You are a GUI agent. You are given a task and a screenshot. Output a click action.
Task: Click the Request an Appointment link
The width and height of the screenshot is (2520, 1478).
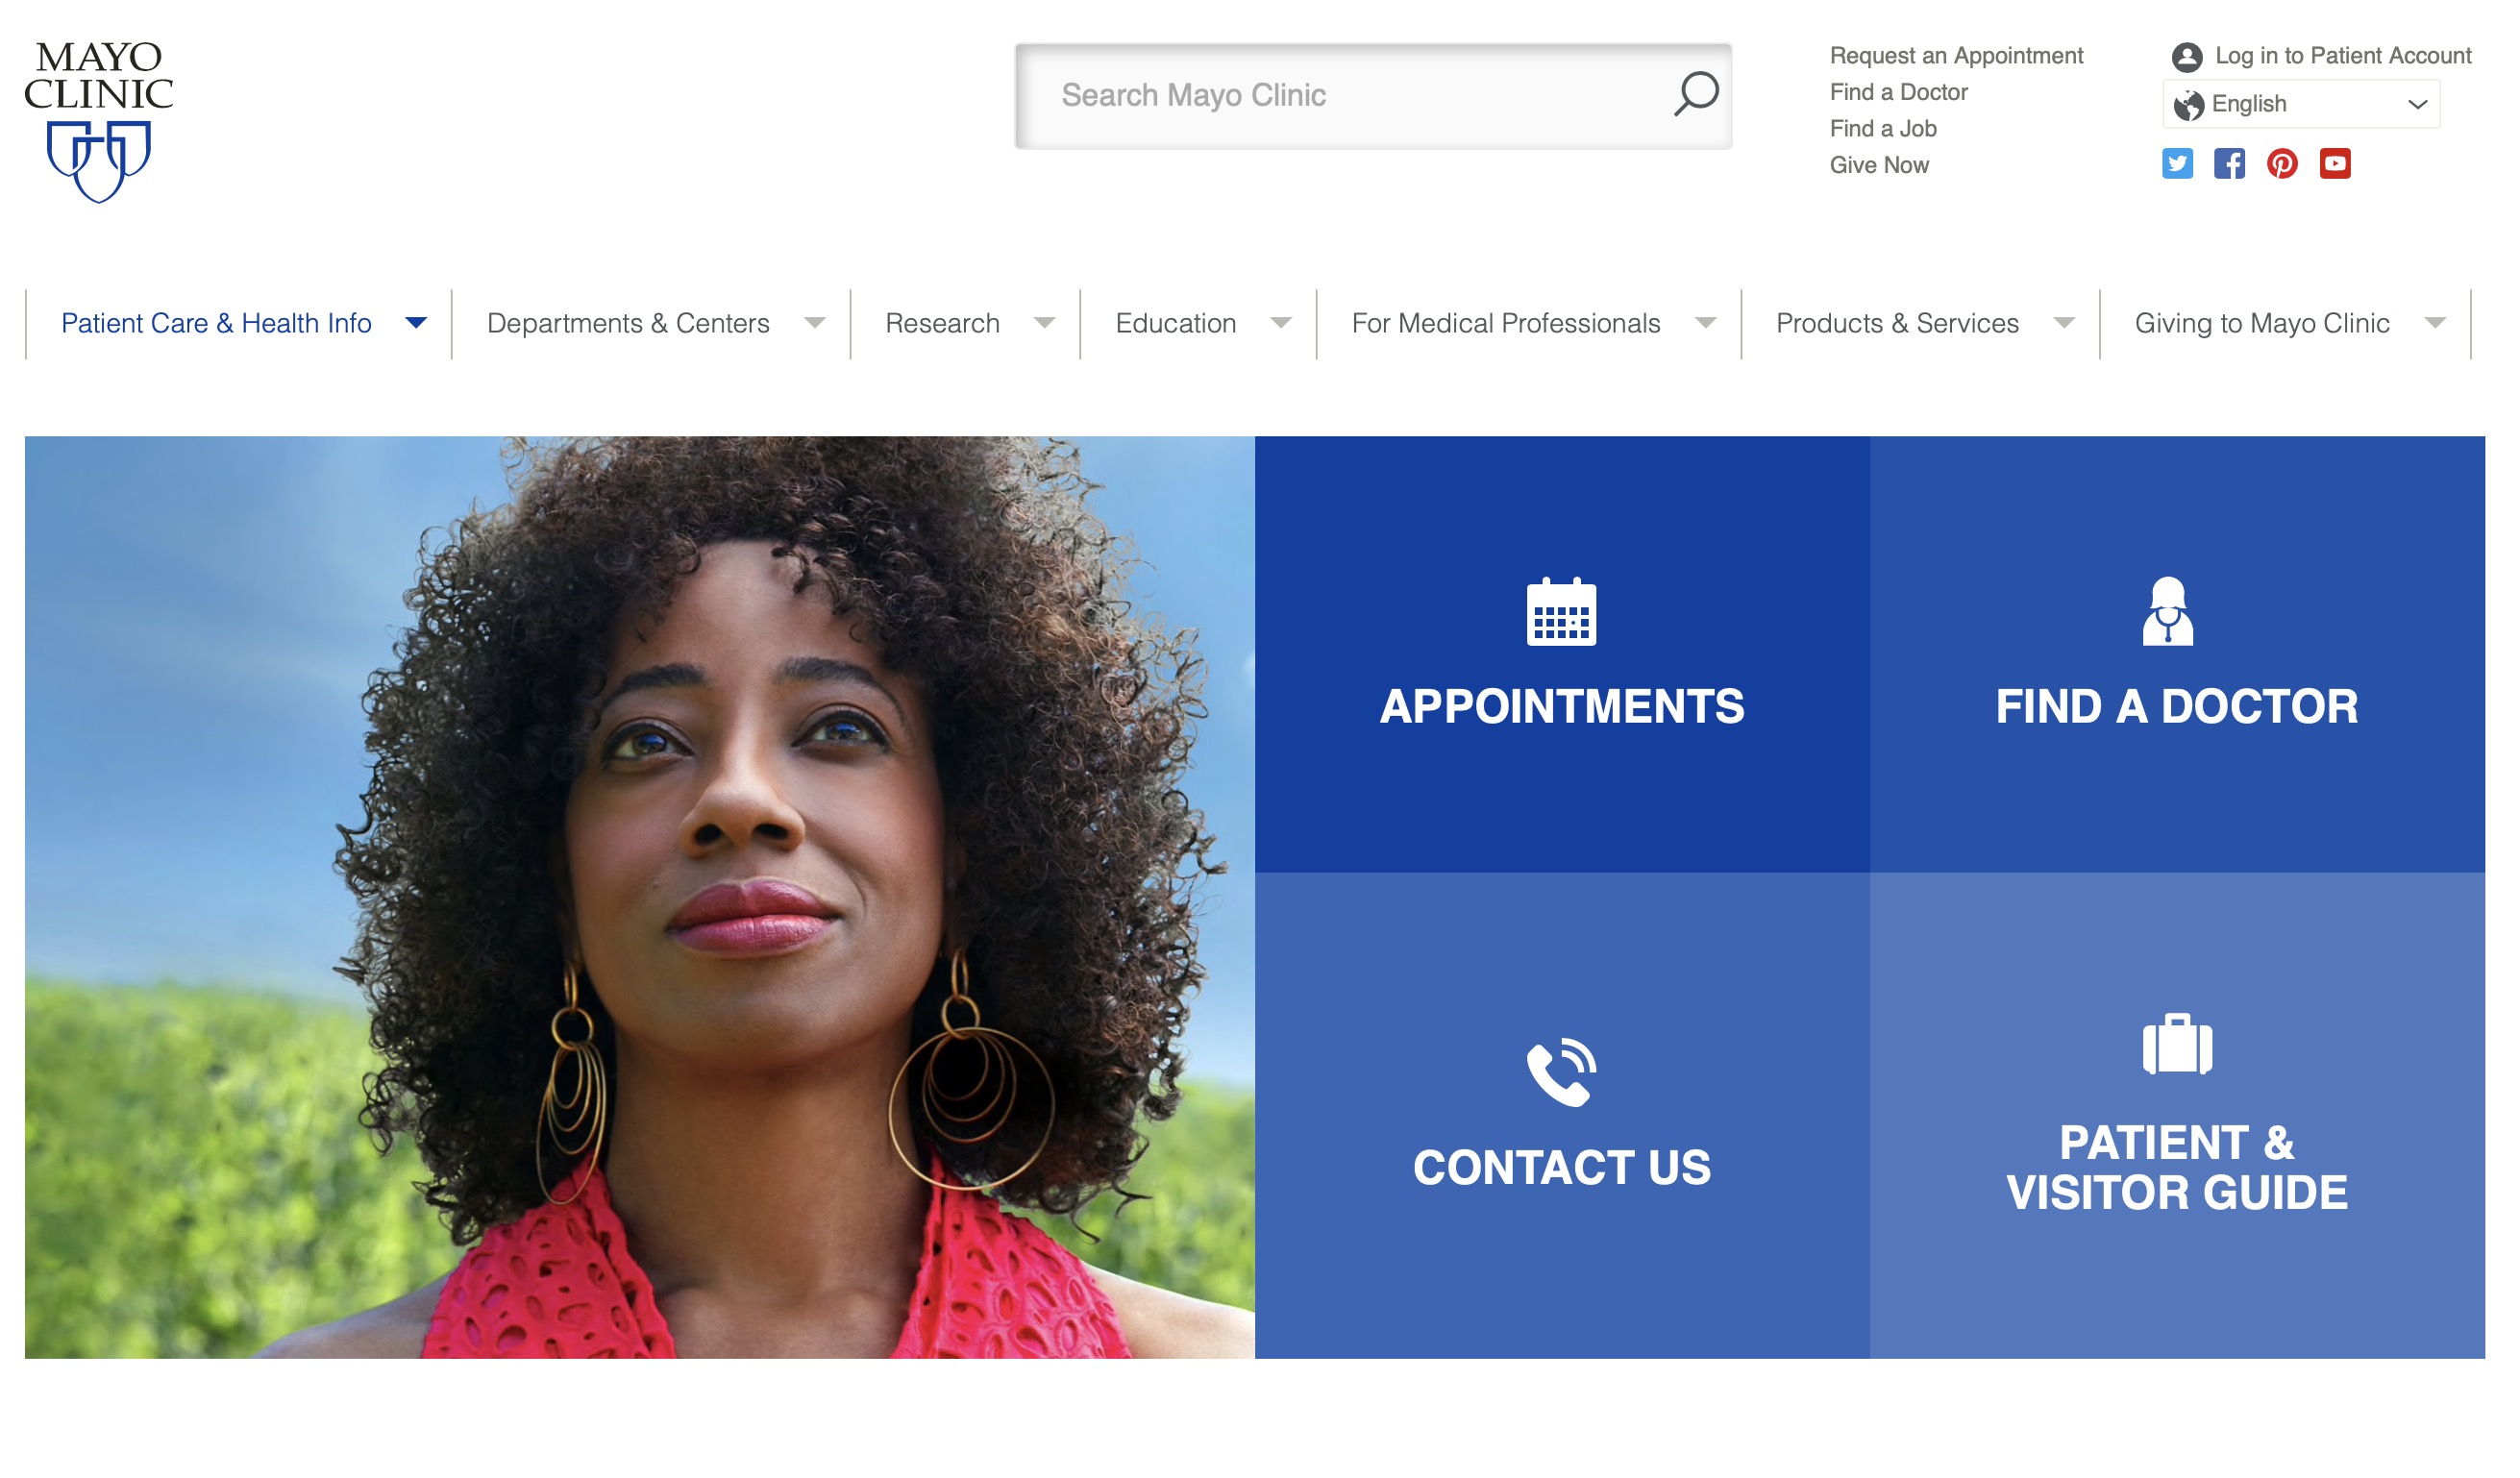tap(1956, 55)
